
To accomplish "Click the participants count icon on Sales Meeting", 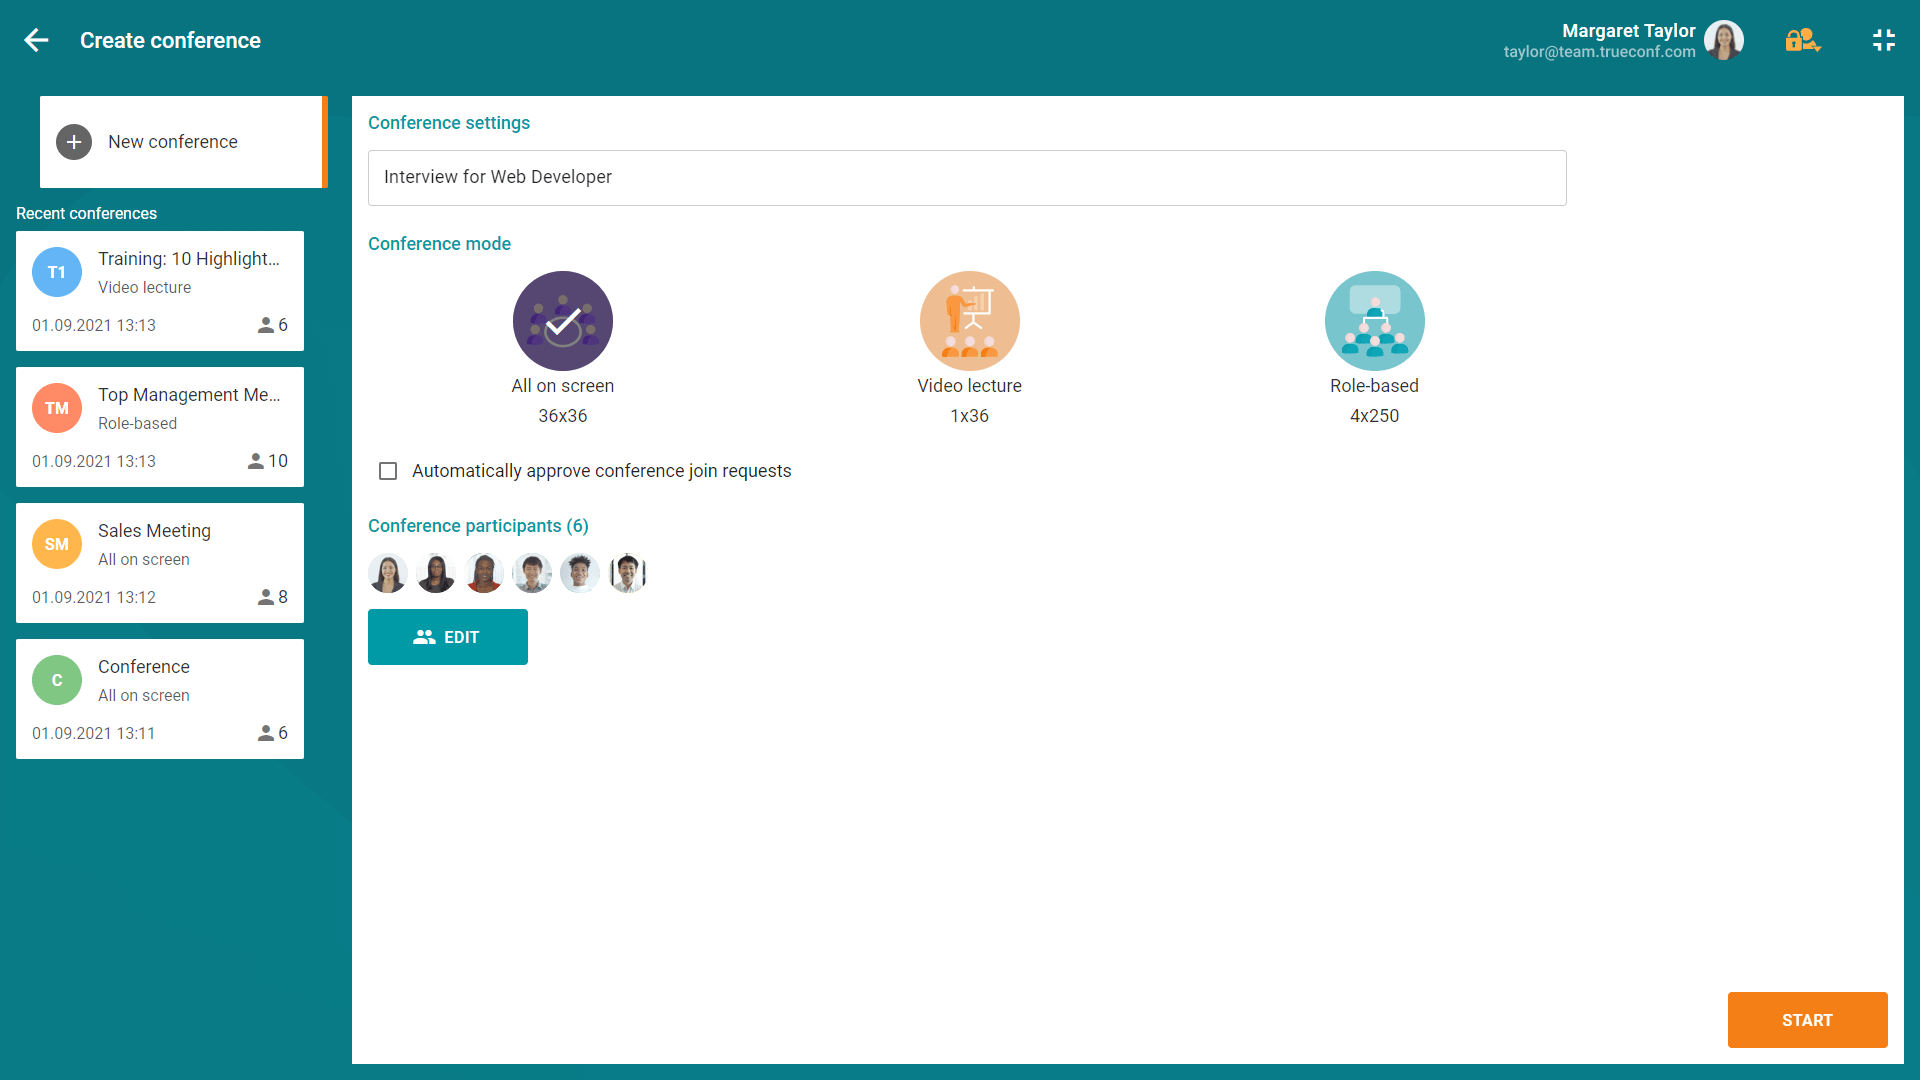I will 268,597.
